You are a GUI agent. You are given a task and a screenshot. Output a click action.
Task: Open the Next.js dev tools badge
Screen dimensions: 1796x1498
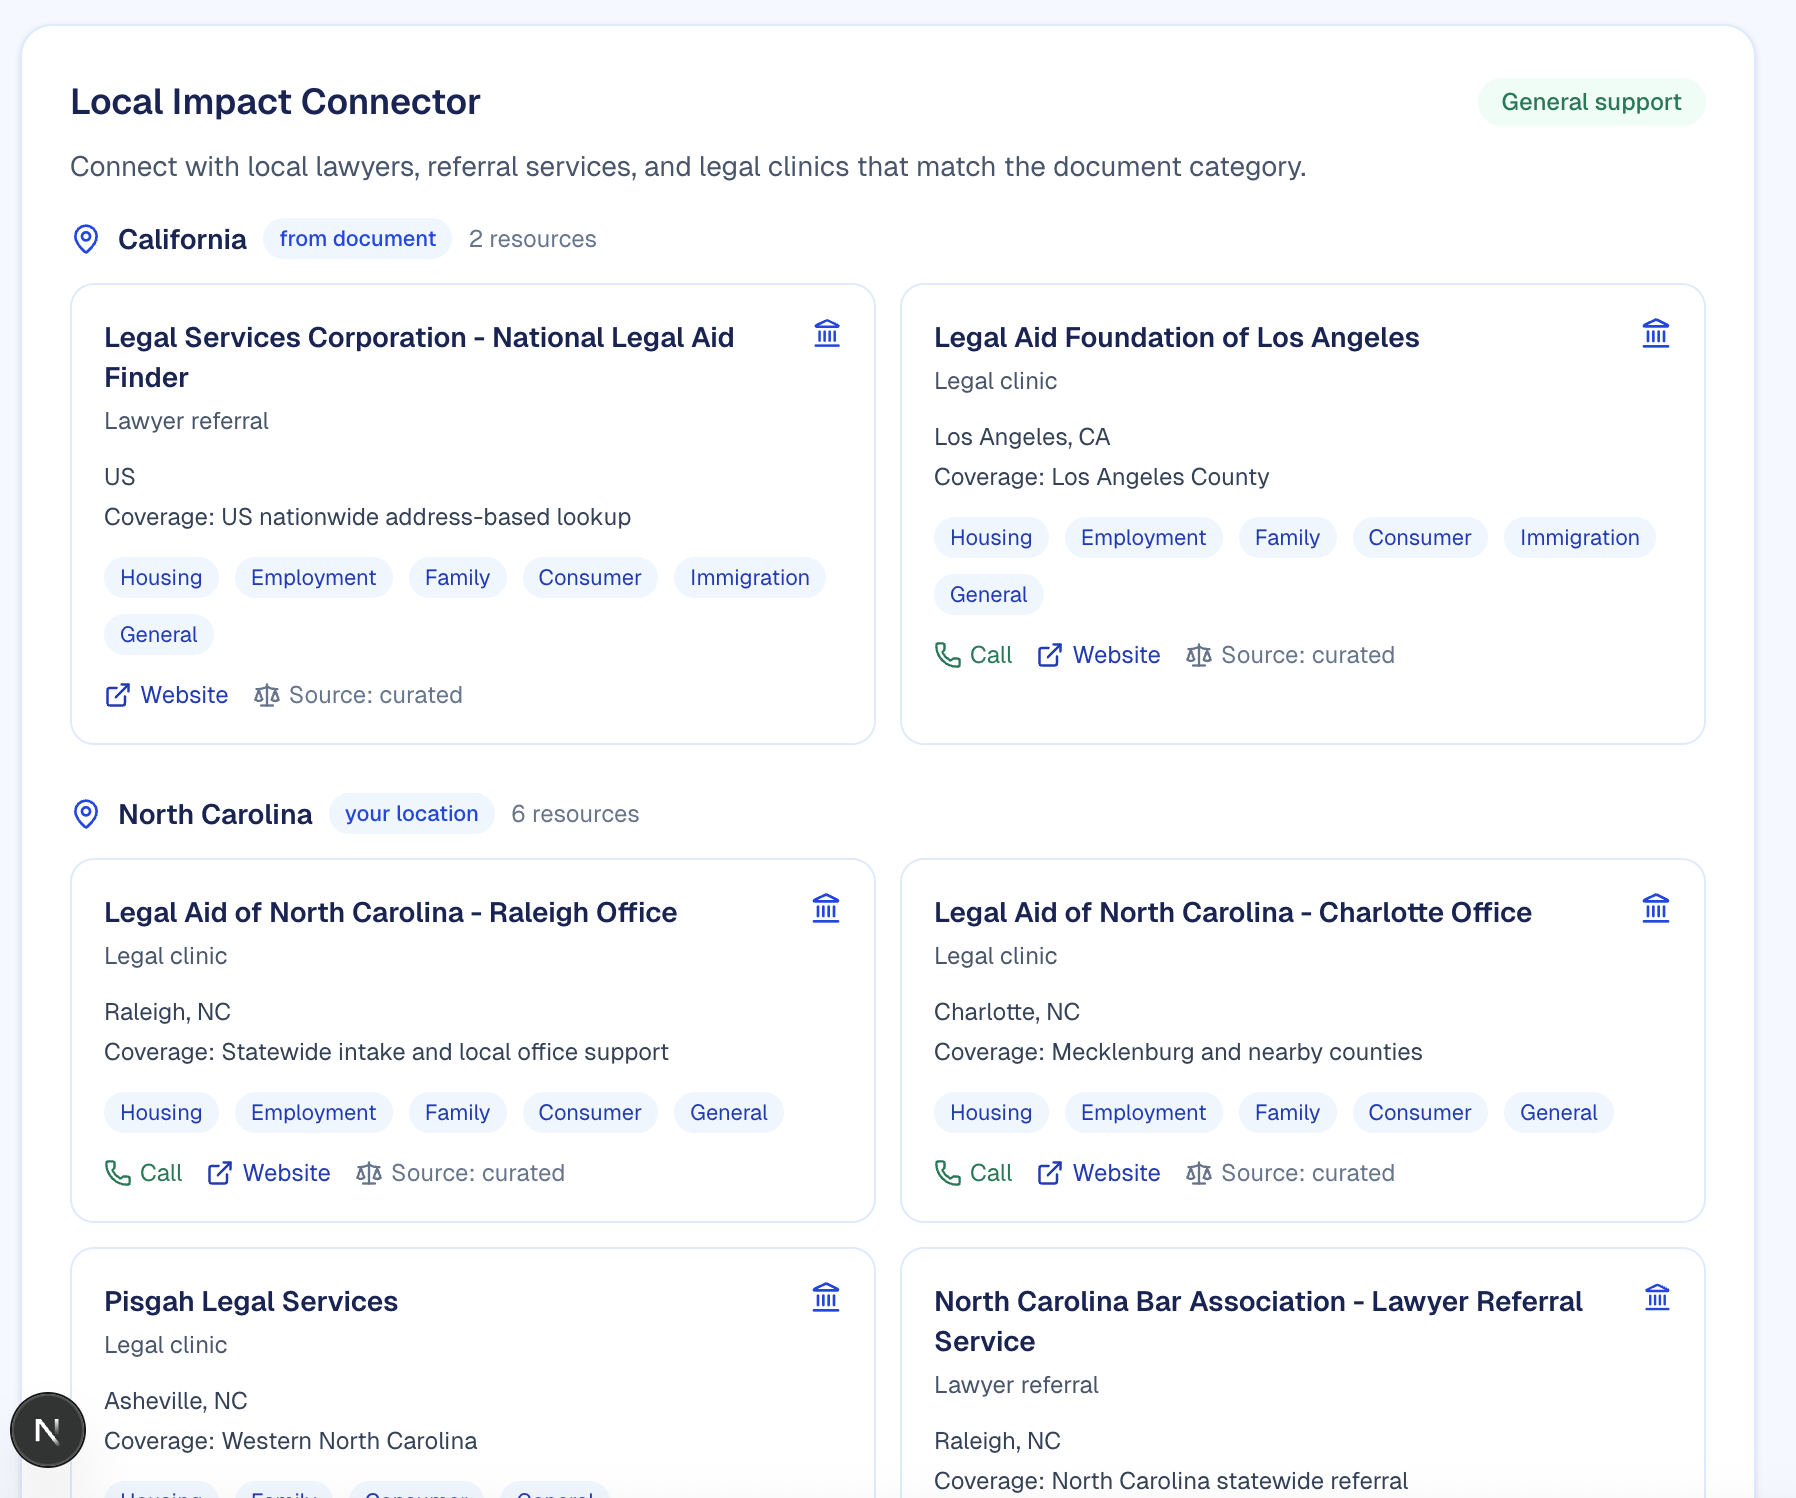48,1430
